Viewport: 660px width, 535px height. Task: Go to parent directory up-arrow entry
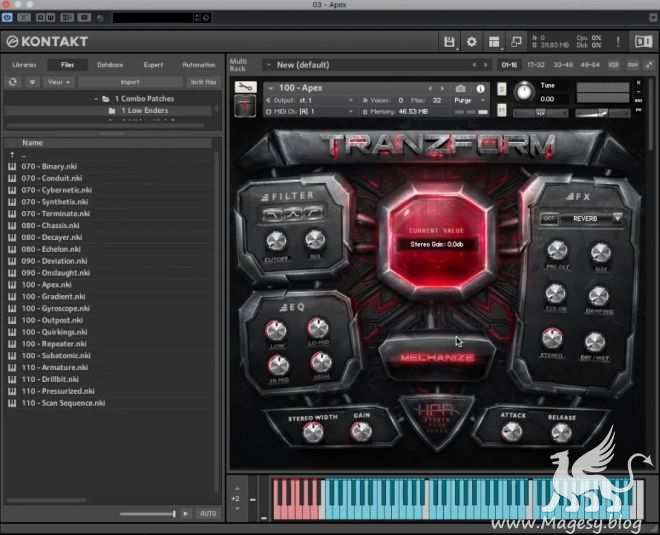12,155
